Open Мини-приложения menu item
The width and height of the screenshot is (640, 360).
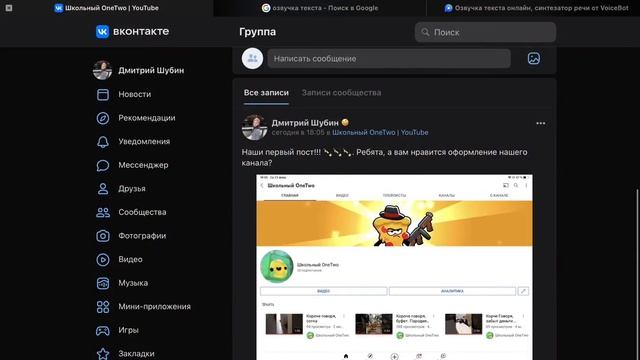tap(154, 307)
